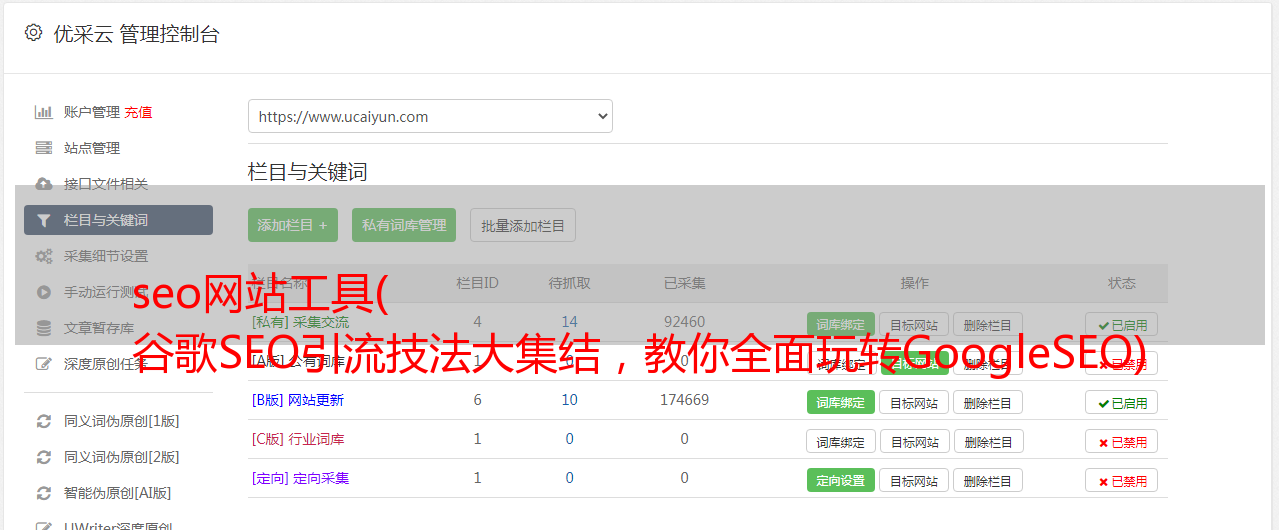Click 定向设置 for 定向采集 row
1279x530 pixels.
click(841, 480)
